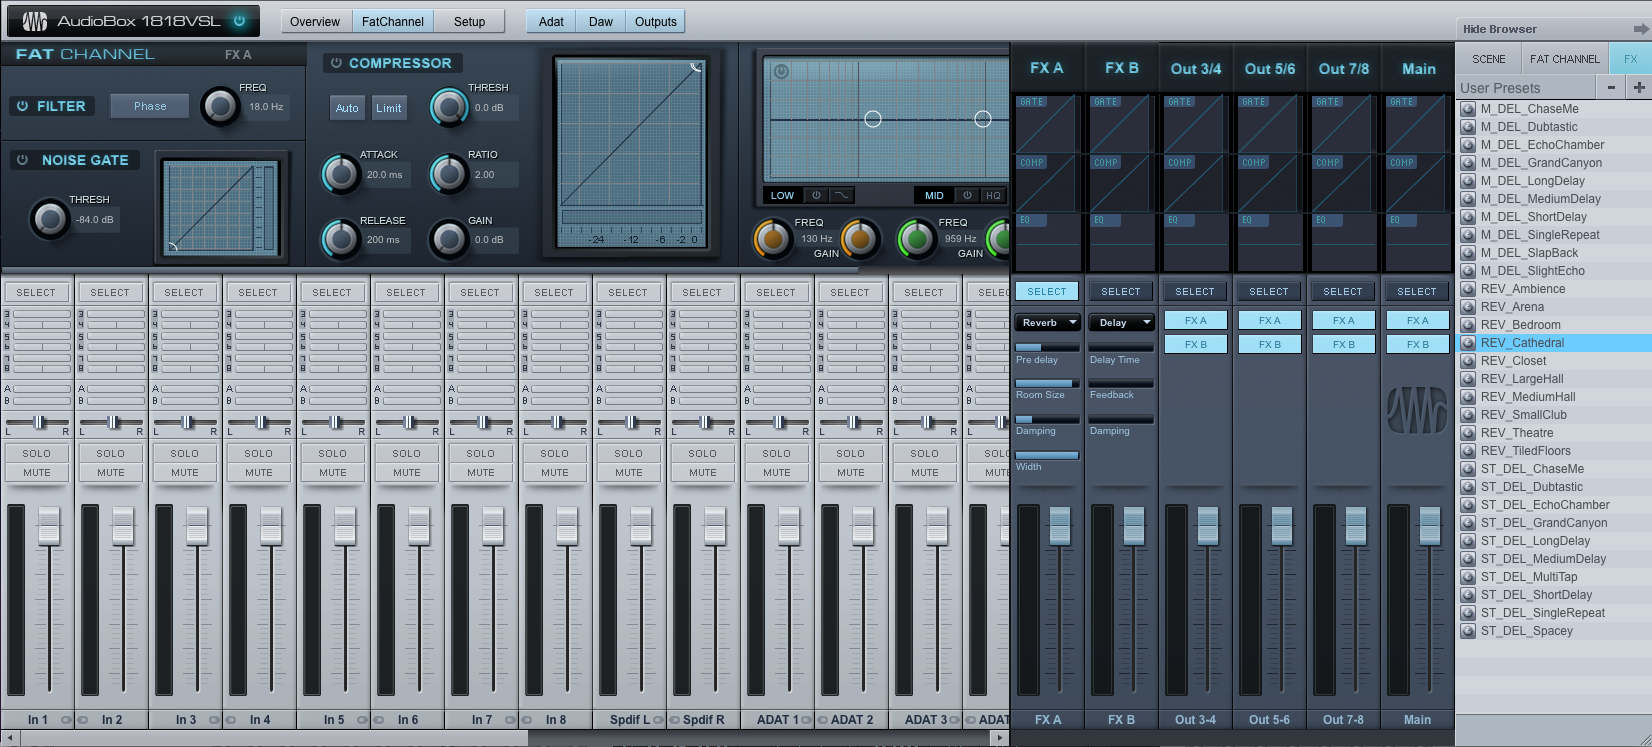1652x747 pixels.
Task: Select the REV_LargeHall preset
Action: (1555, 379)
